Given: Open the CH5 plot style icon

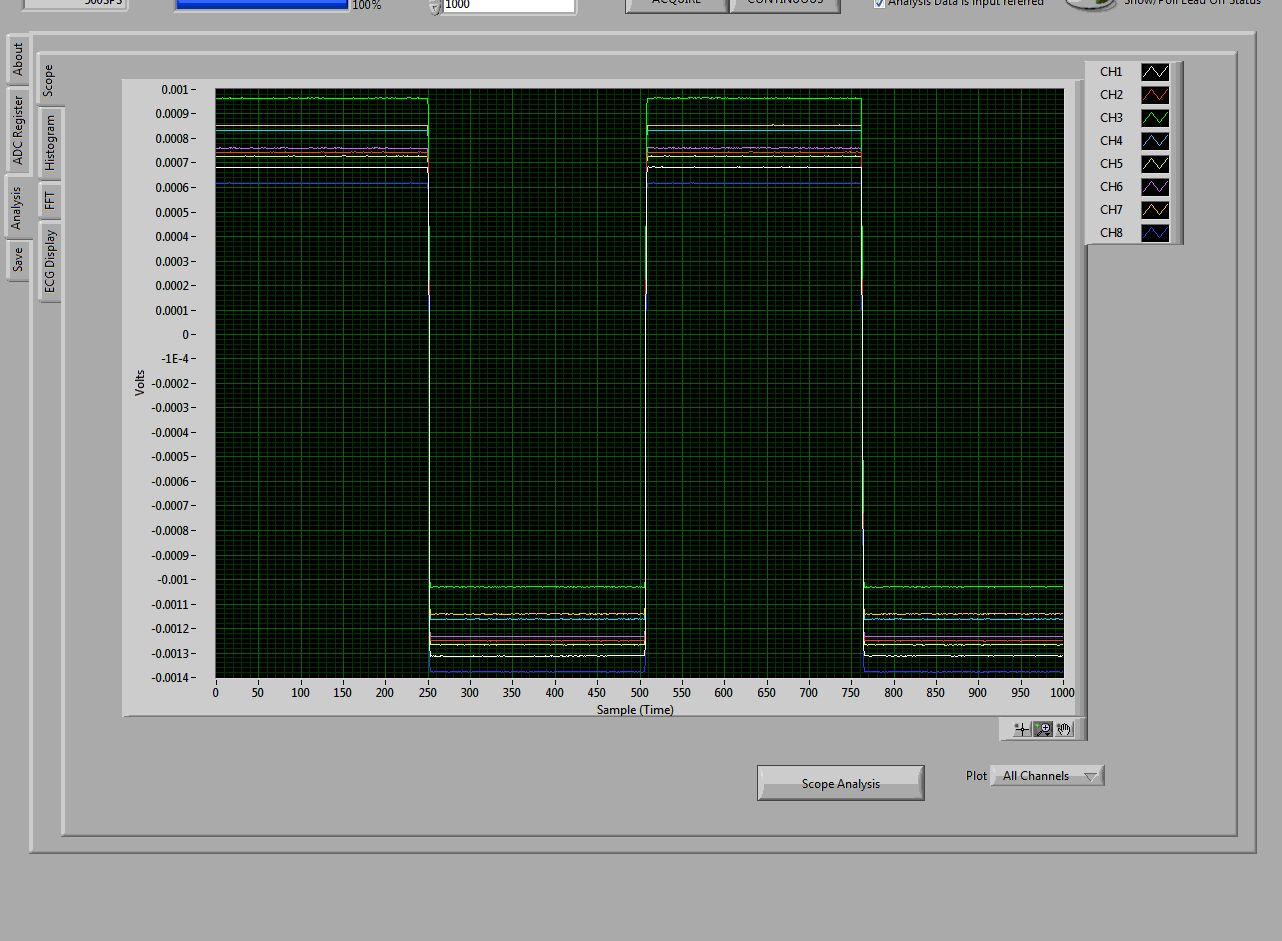Looking at the screenshot, I should (x=1155, y=164).
